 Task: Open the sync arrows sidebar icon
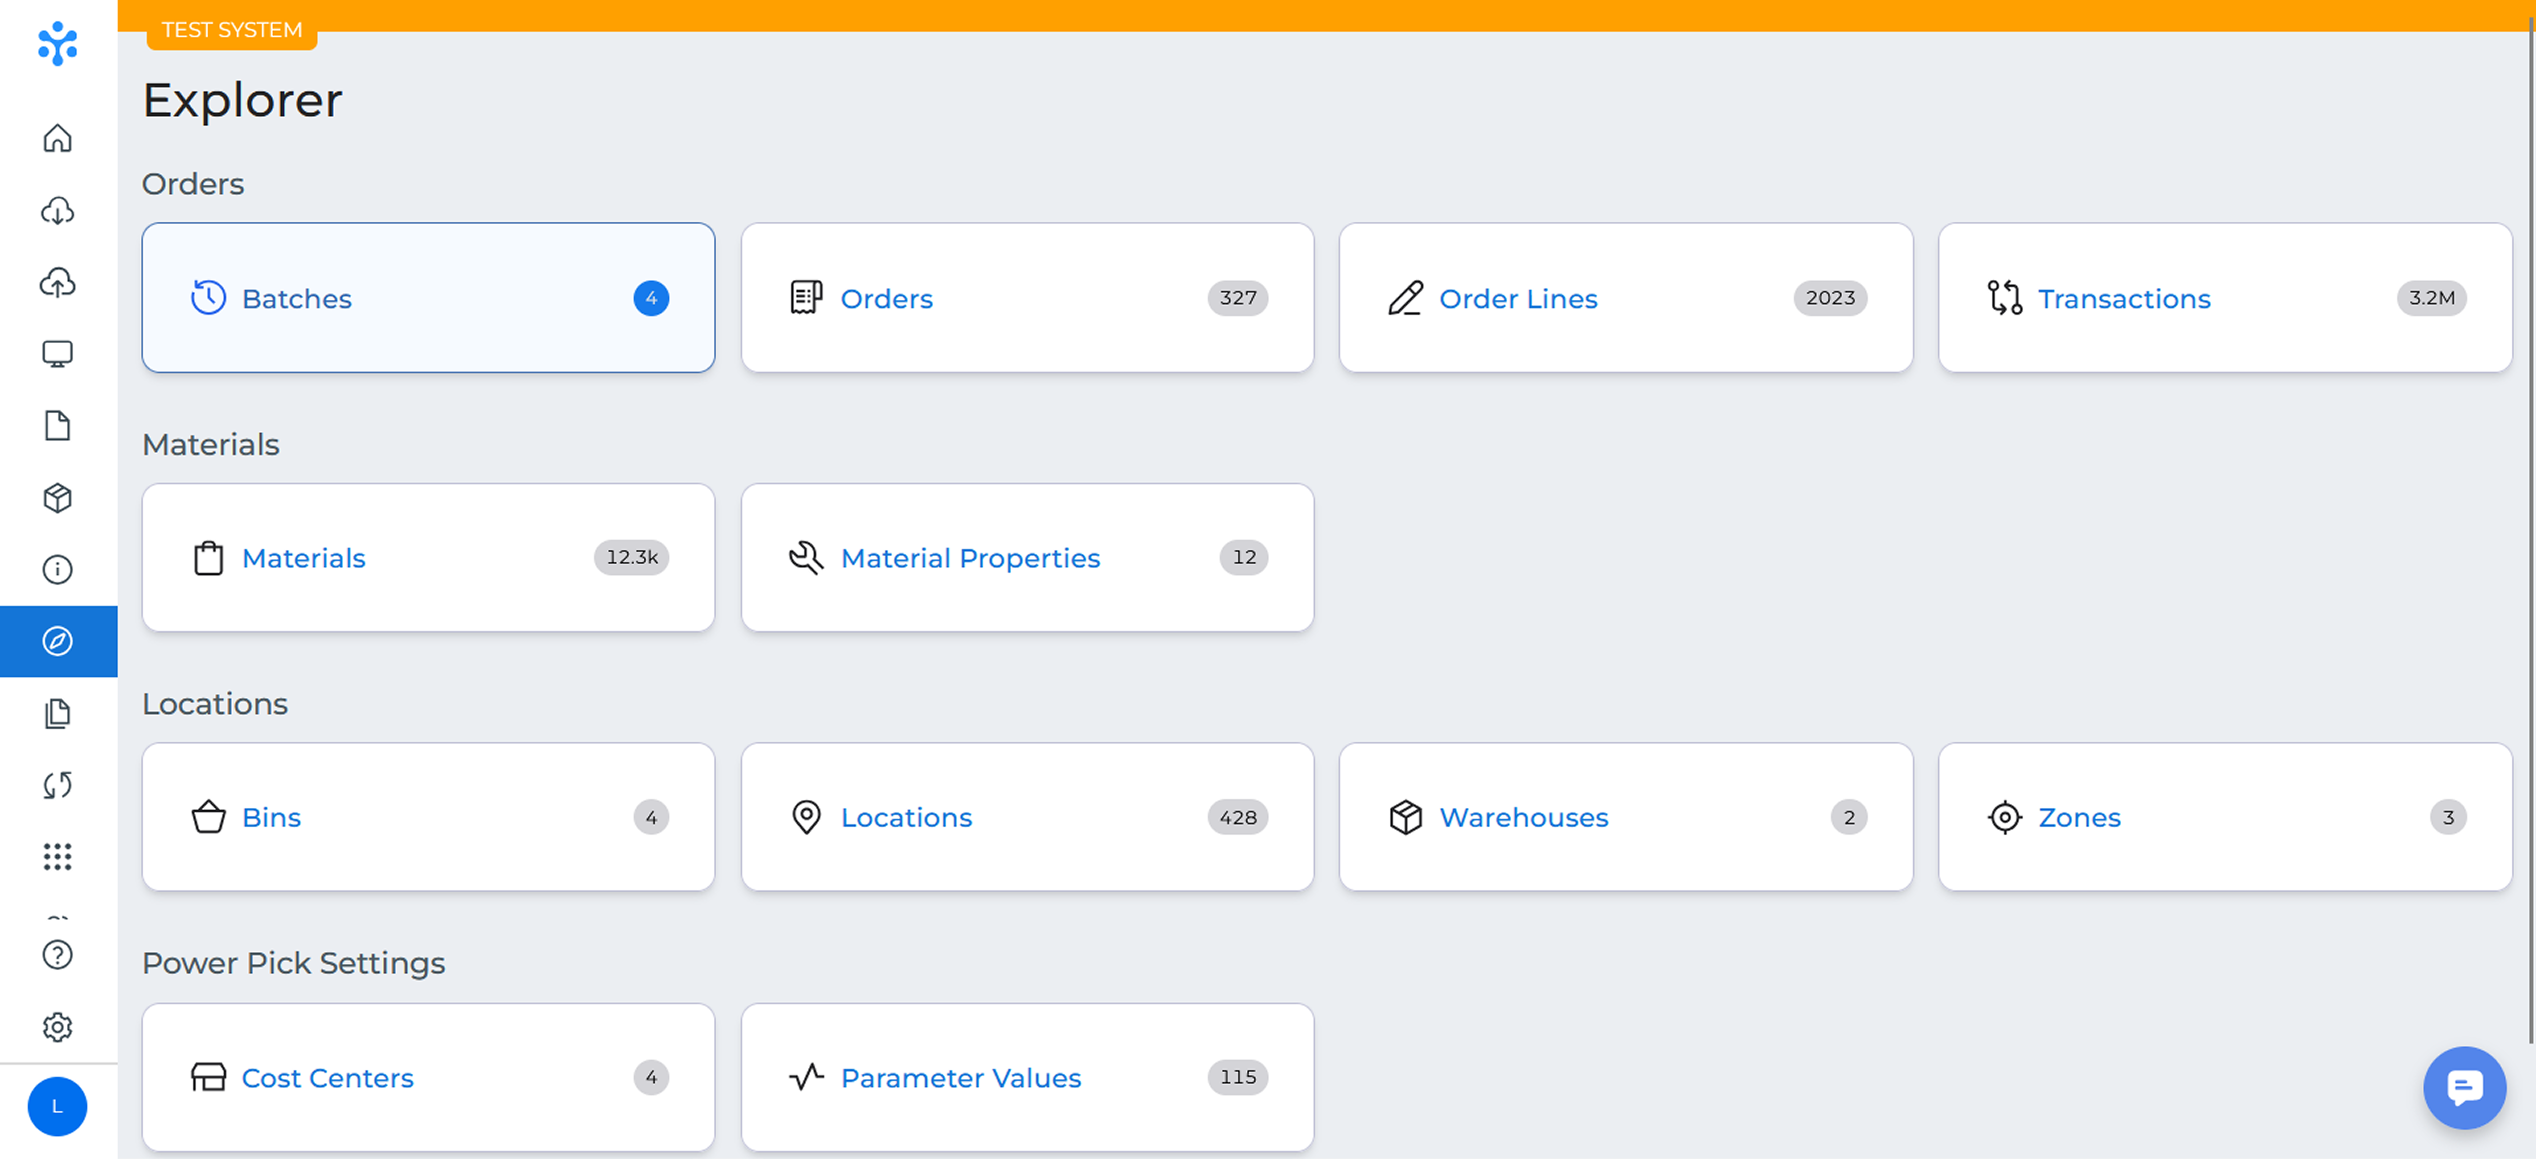(x=58, y=785)
